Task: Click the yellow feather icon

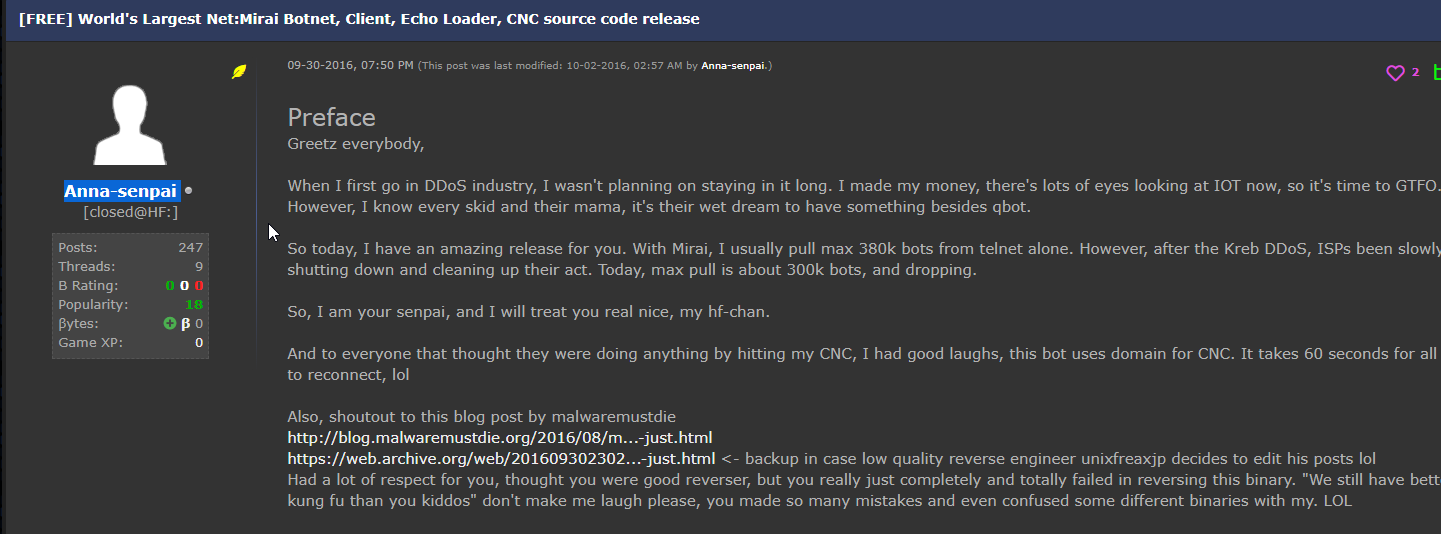Action: pos(239,72)
